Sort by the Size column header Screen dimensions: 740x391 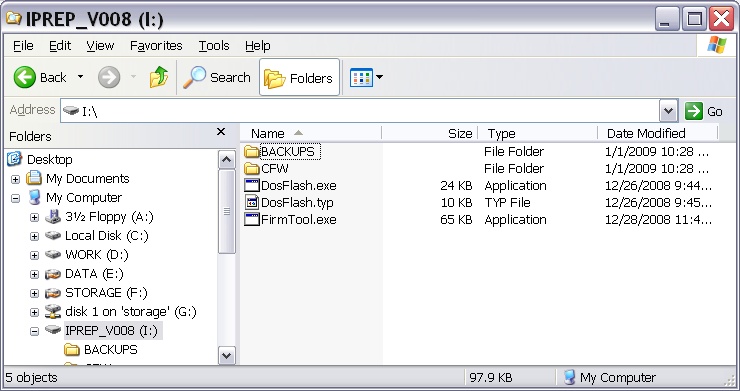coord(429,134)
